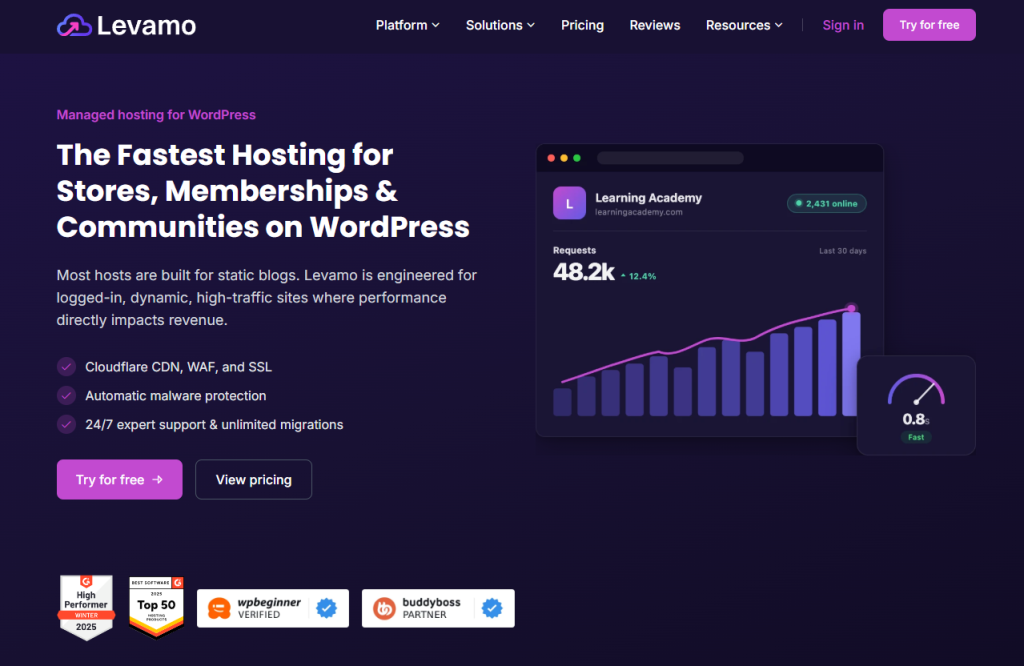Expand the Solutions menu
The image size is (1024, 666).
(x=500, y=25)
